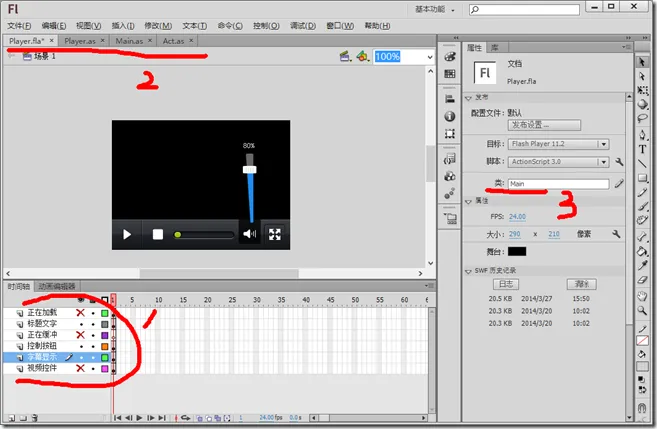657x429 pixels.
Task: Click the fullscreen icon on the player
Action: coord(275,235)
